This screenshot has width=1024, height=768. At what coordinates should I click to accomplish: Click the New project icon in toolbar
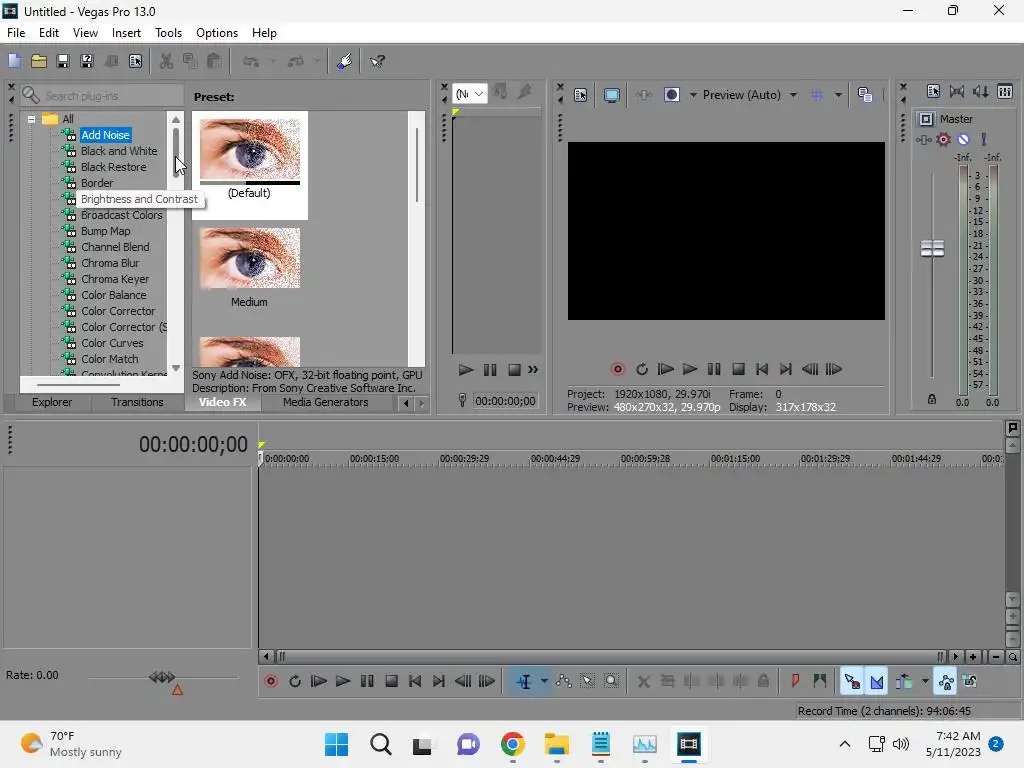[14, 61]
